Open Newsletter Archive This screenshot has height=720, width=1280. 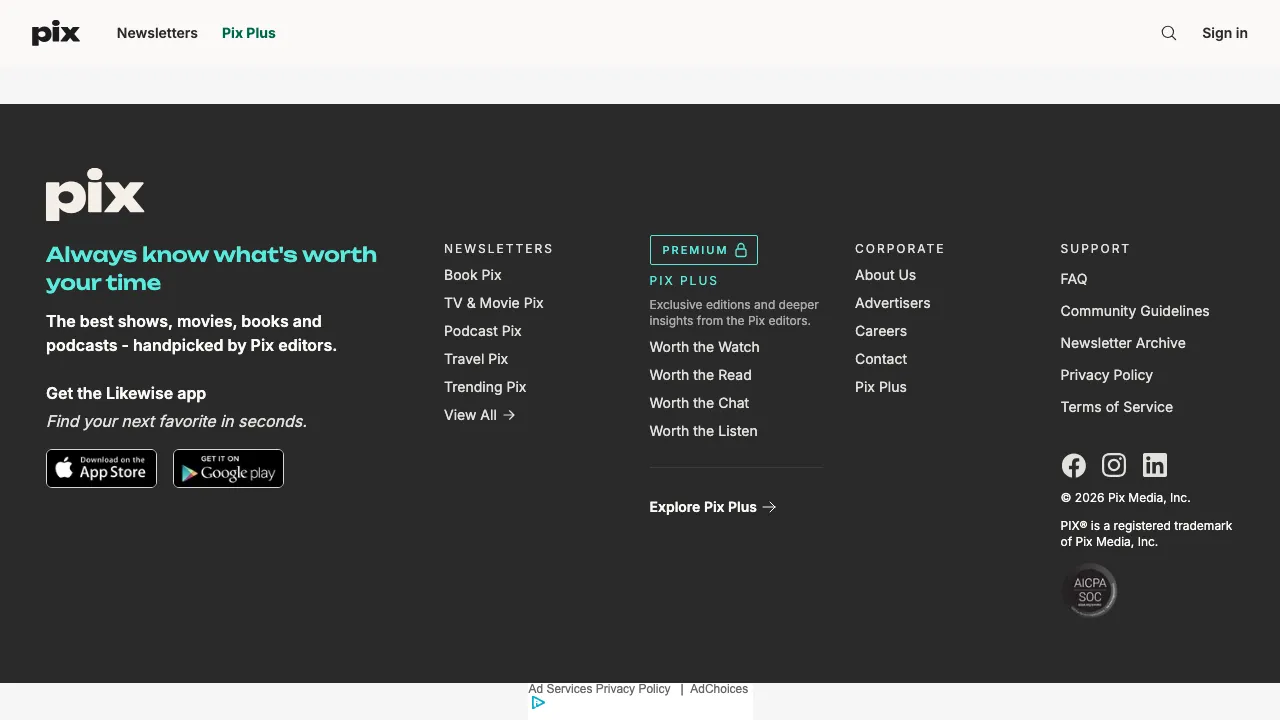tap(1123, 343)
